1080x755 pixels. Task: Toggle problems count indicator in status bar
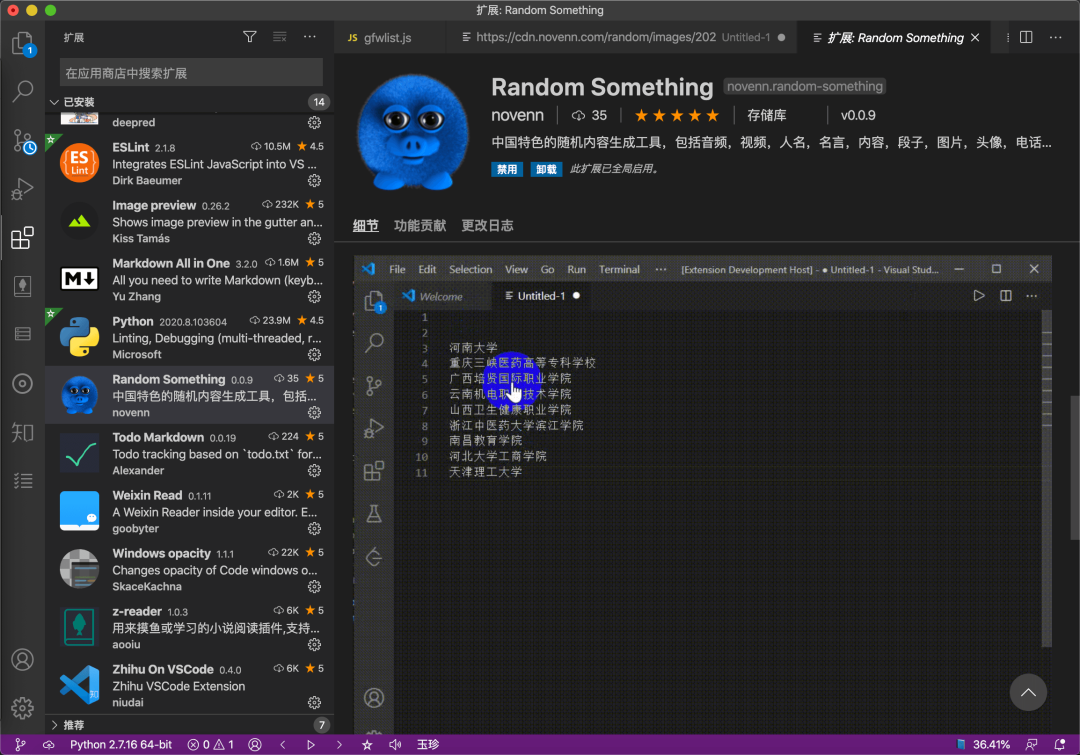pos(211,744)
